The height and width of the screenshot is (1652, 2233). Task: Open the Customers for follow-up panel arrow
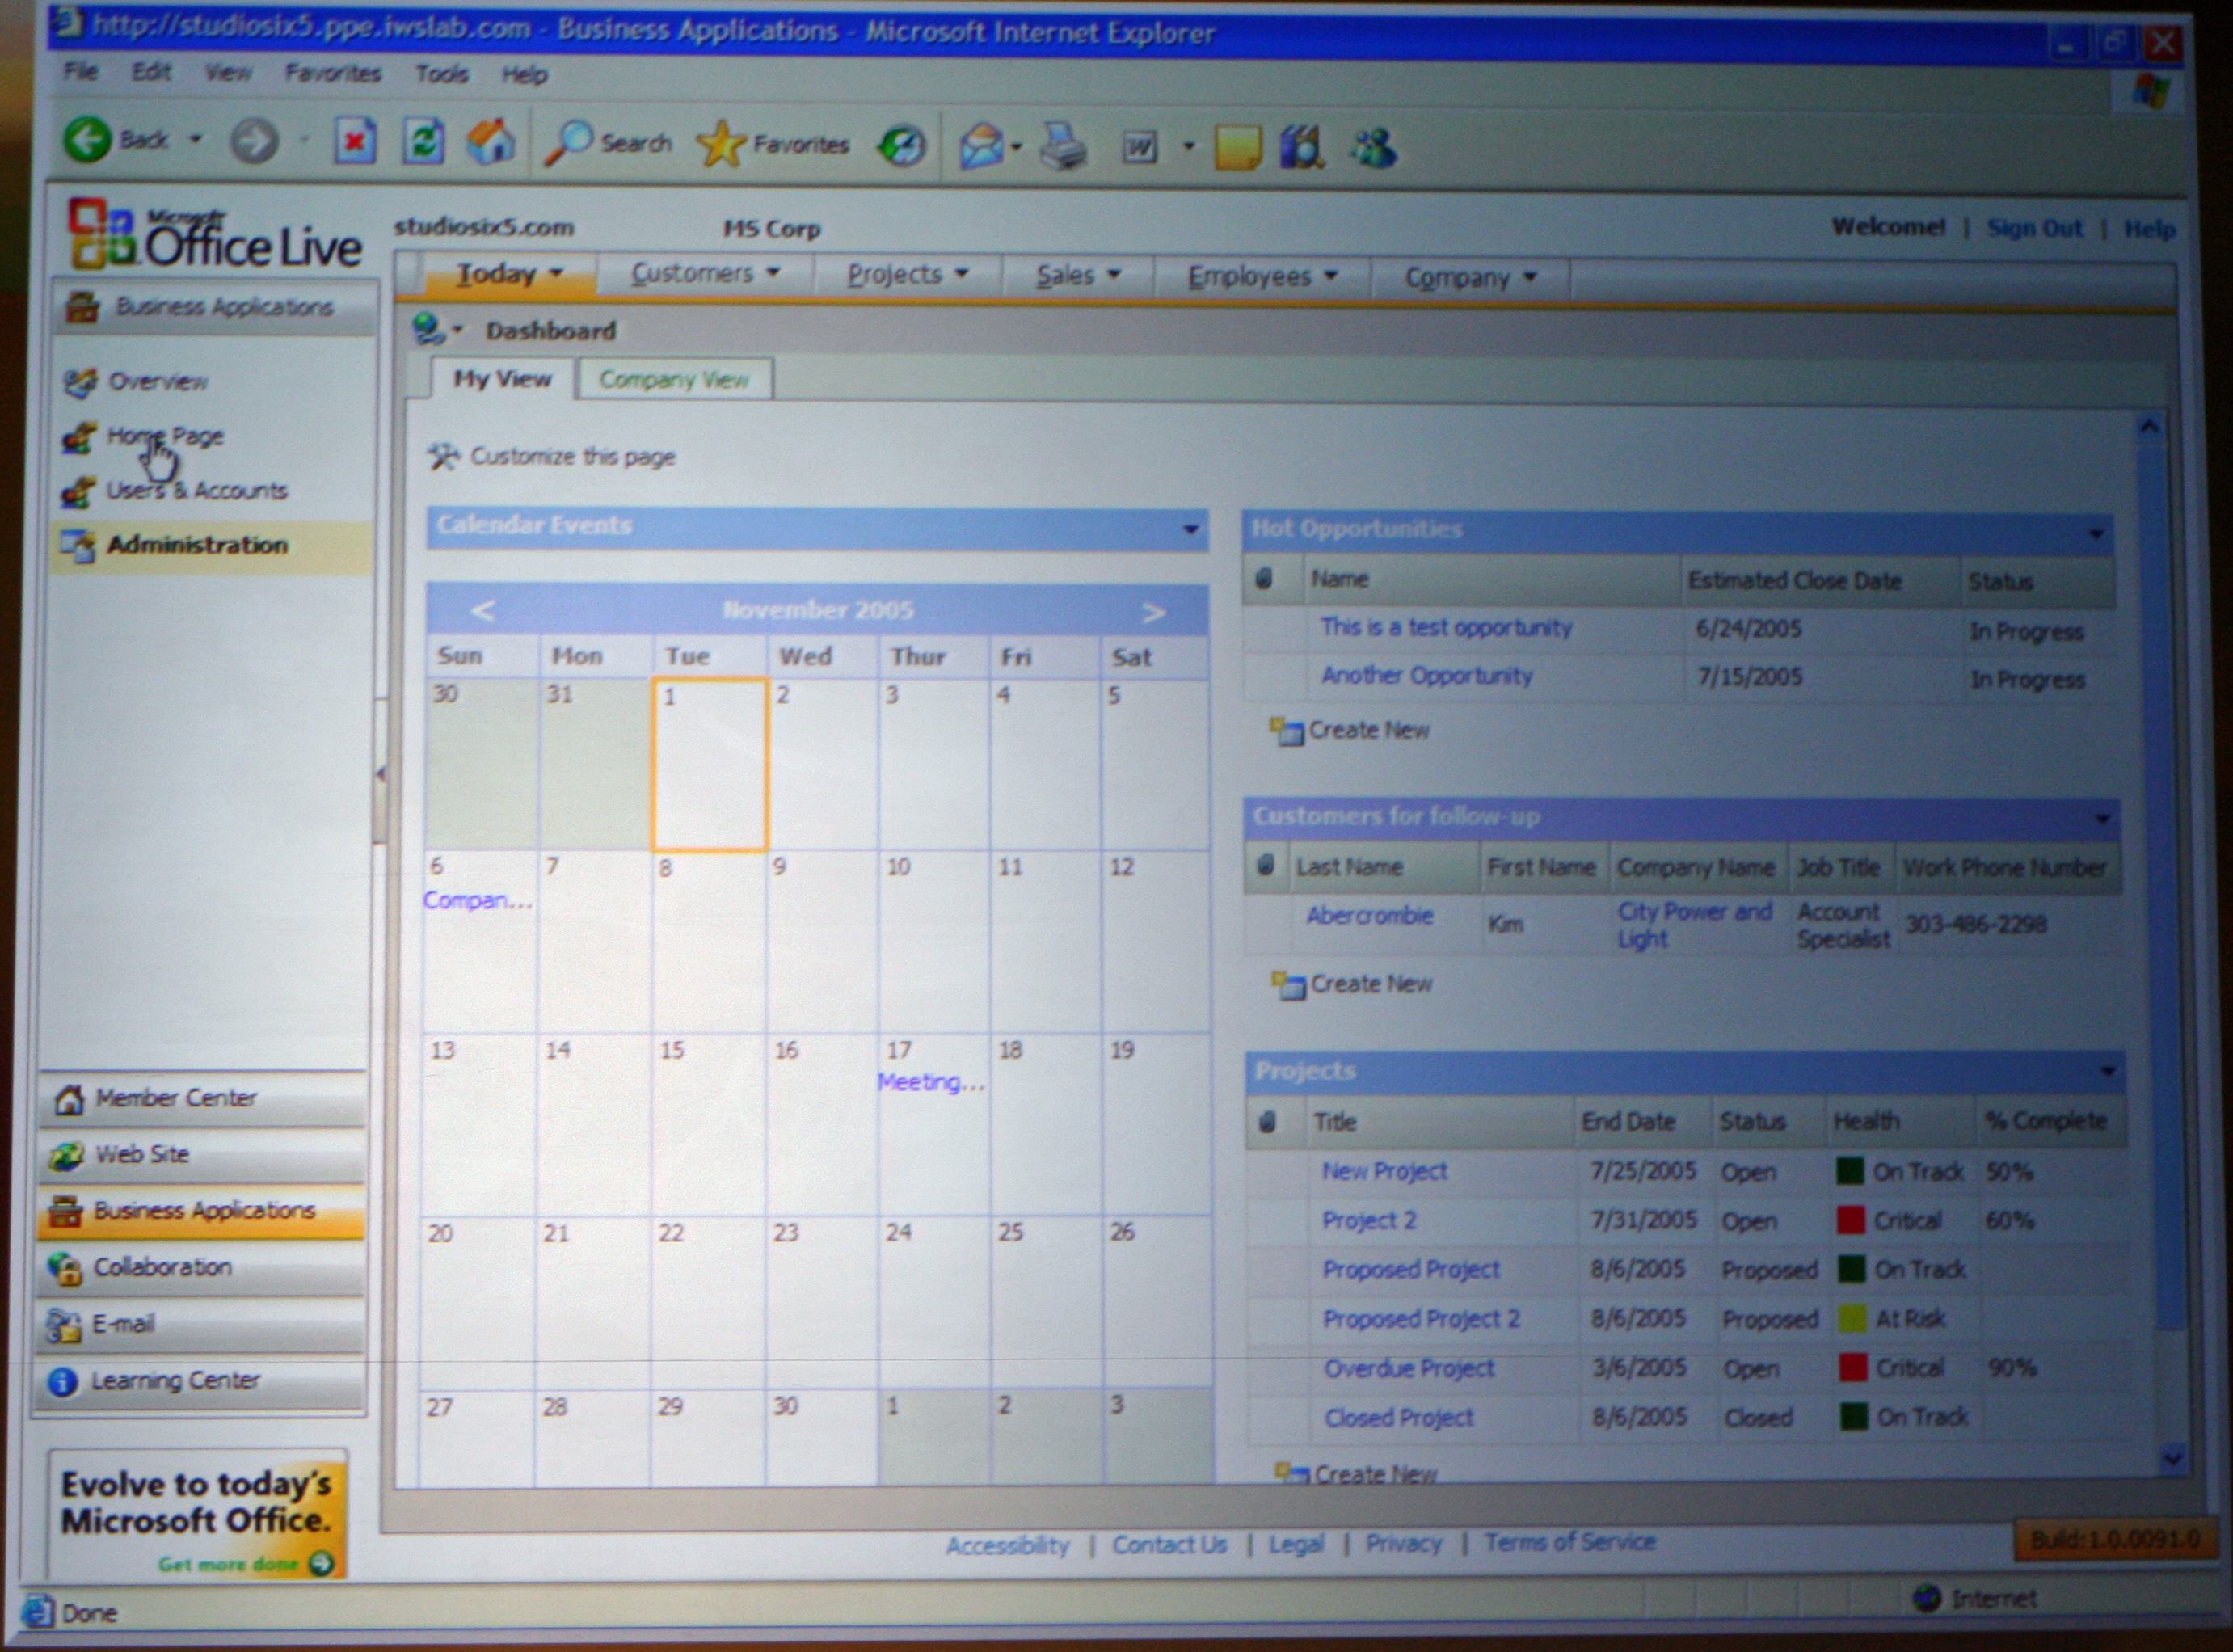click(x=2102, y=820)
